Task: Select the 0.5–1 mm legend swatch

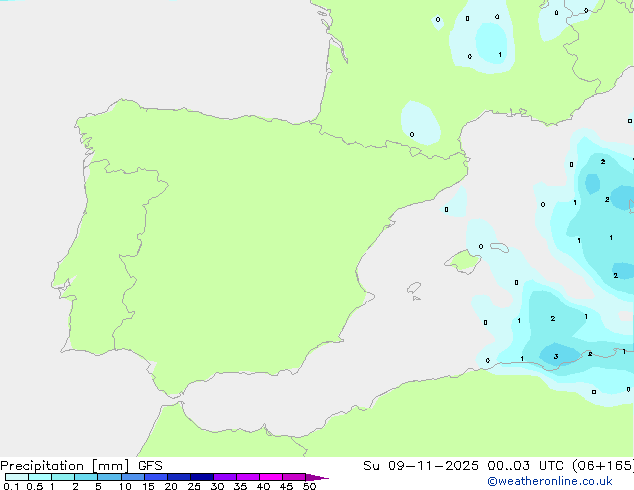Action: [40, 477]
